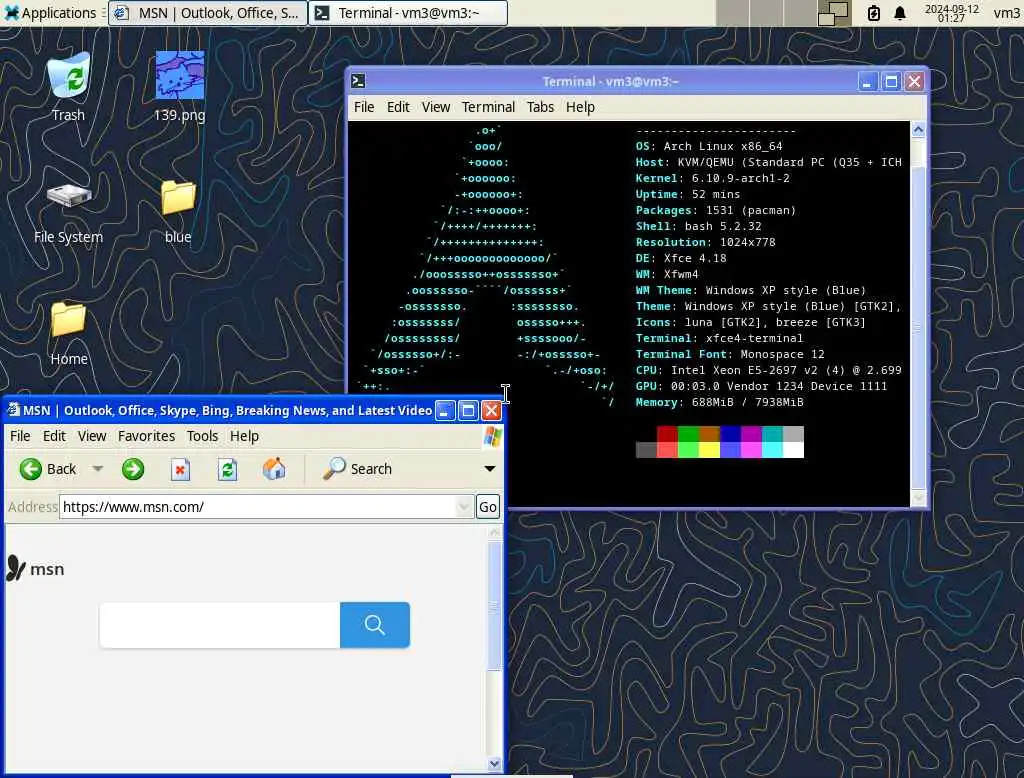This screenshot has height=778, width=1024.
Task: Select the blue folder on desktop
Action: pos(178,212)
